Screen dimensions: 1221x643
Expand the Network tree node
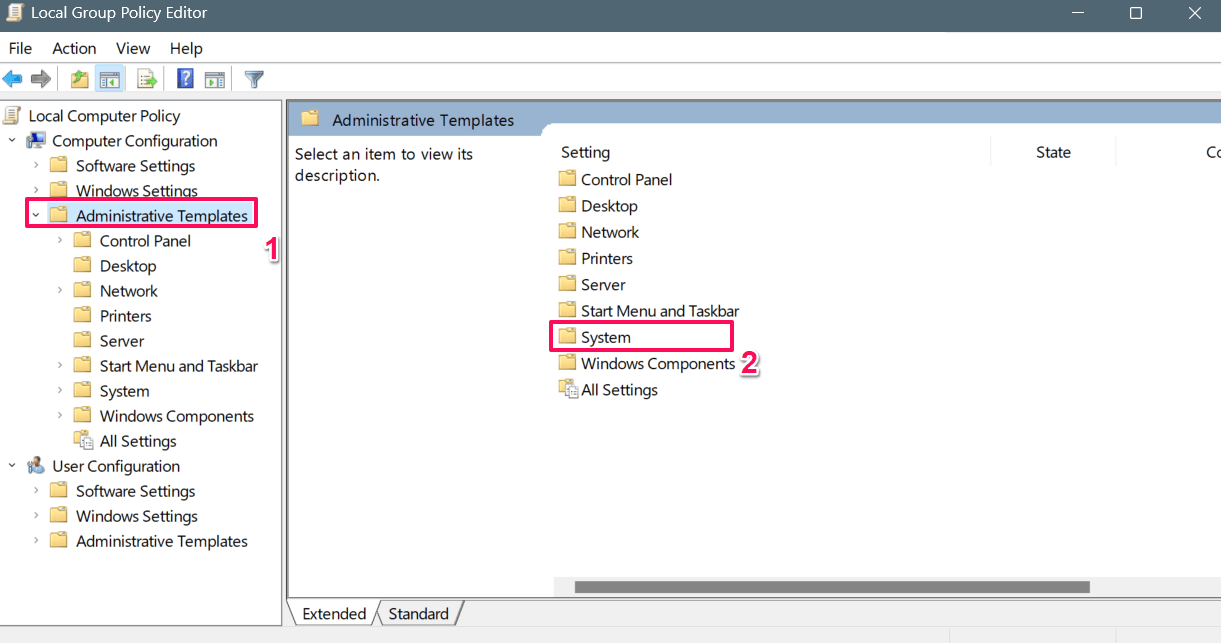point(60,290)
